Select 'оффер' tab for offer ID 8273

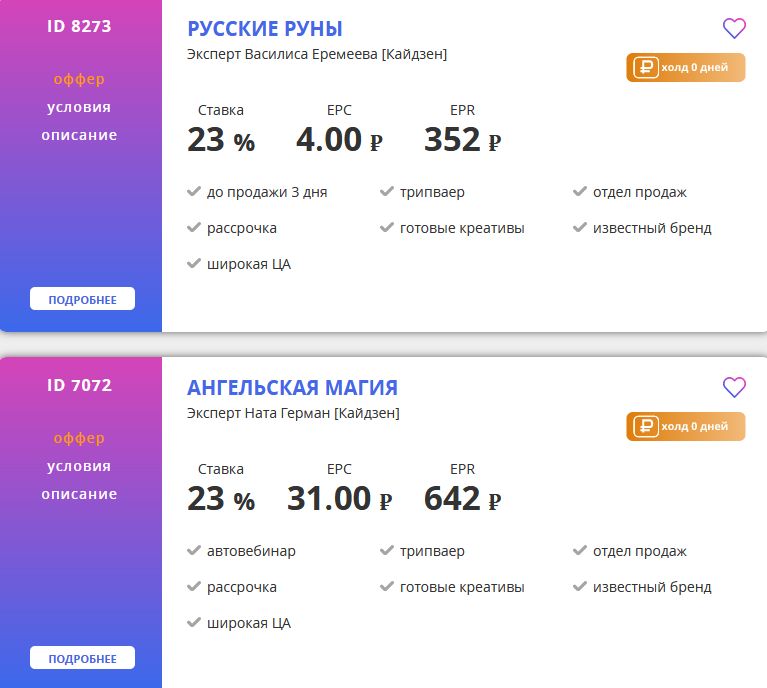click(x=79, y=79)
